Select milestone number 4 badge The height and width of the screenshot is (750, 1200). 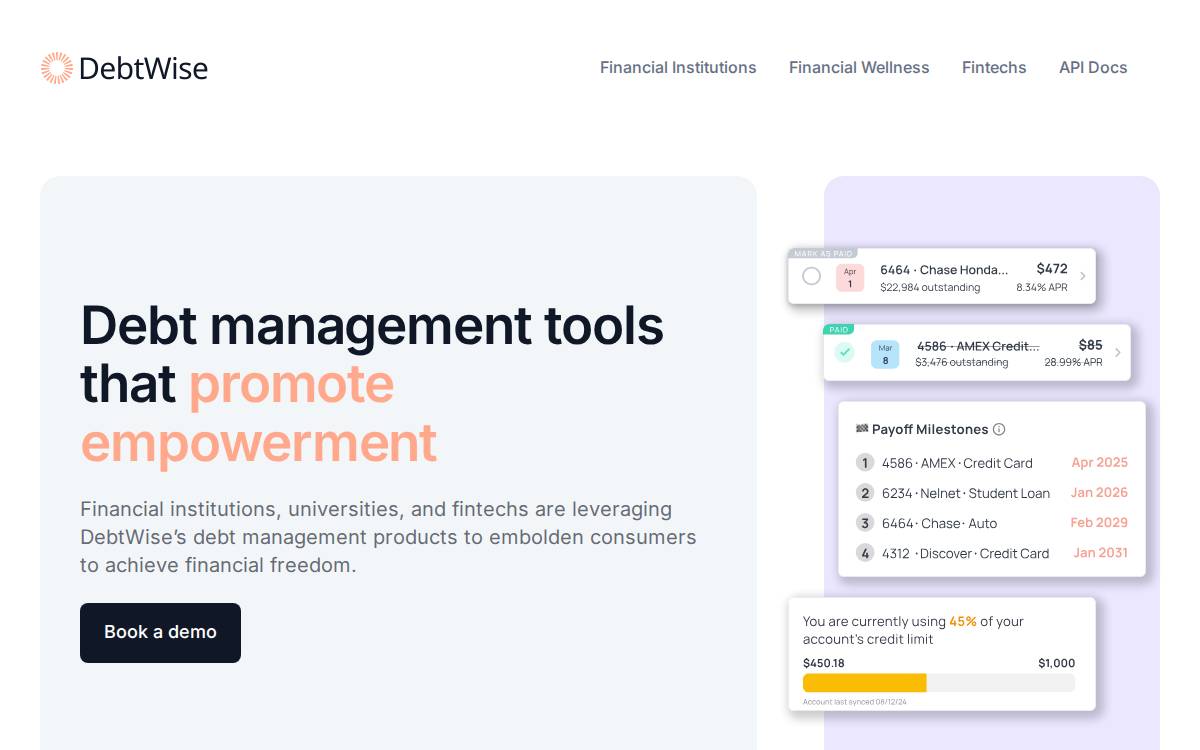click(865, 552)
